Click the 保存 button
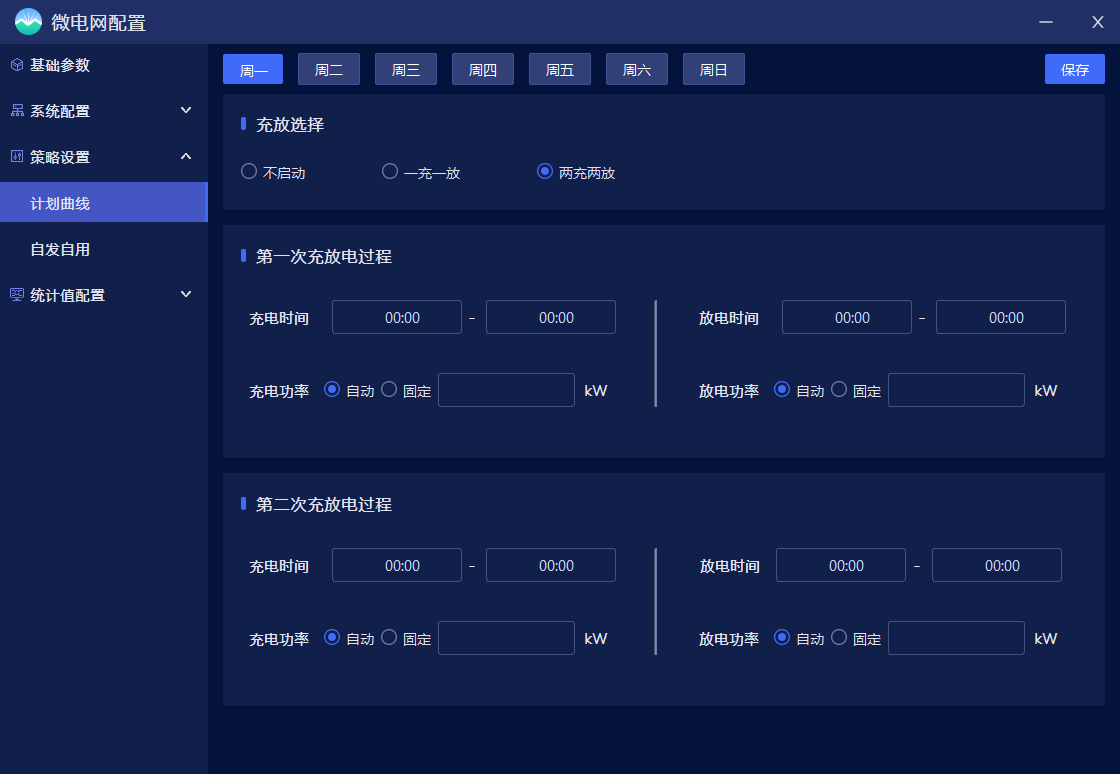This screenshot has width=1120, height=774. [1074, 69]
